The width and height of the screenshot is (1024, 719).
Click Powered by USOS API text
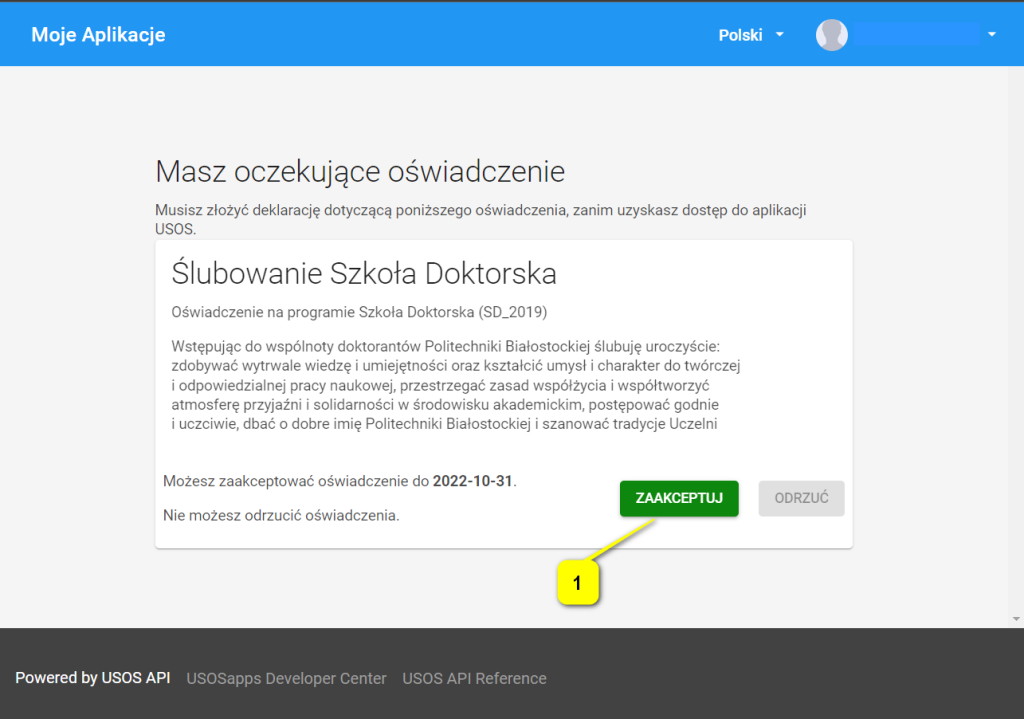coord(93,678)
